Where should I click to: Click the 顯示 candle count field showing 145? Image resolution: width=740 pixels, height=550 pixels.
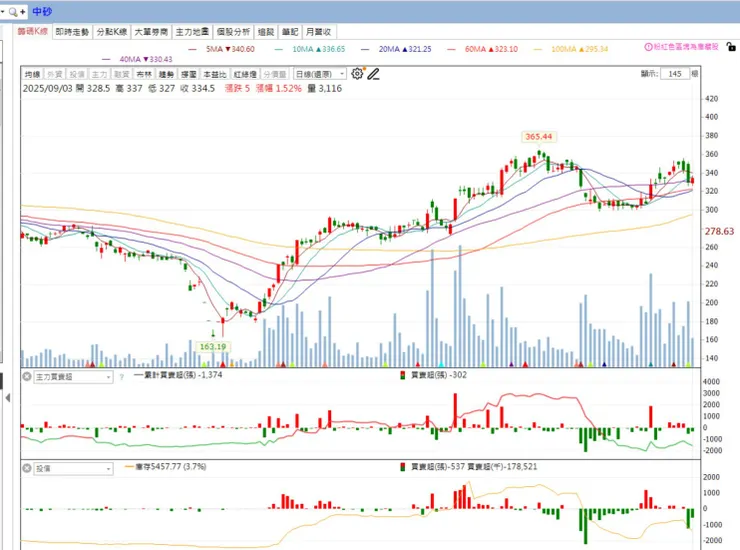point(675,74)
